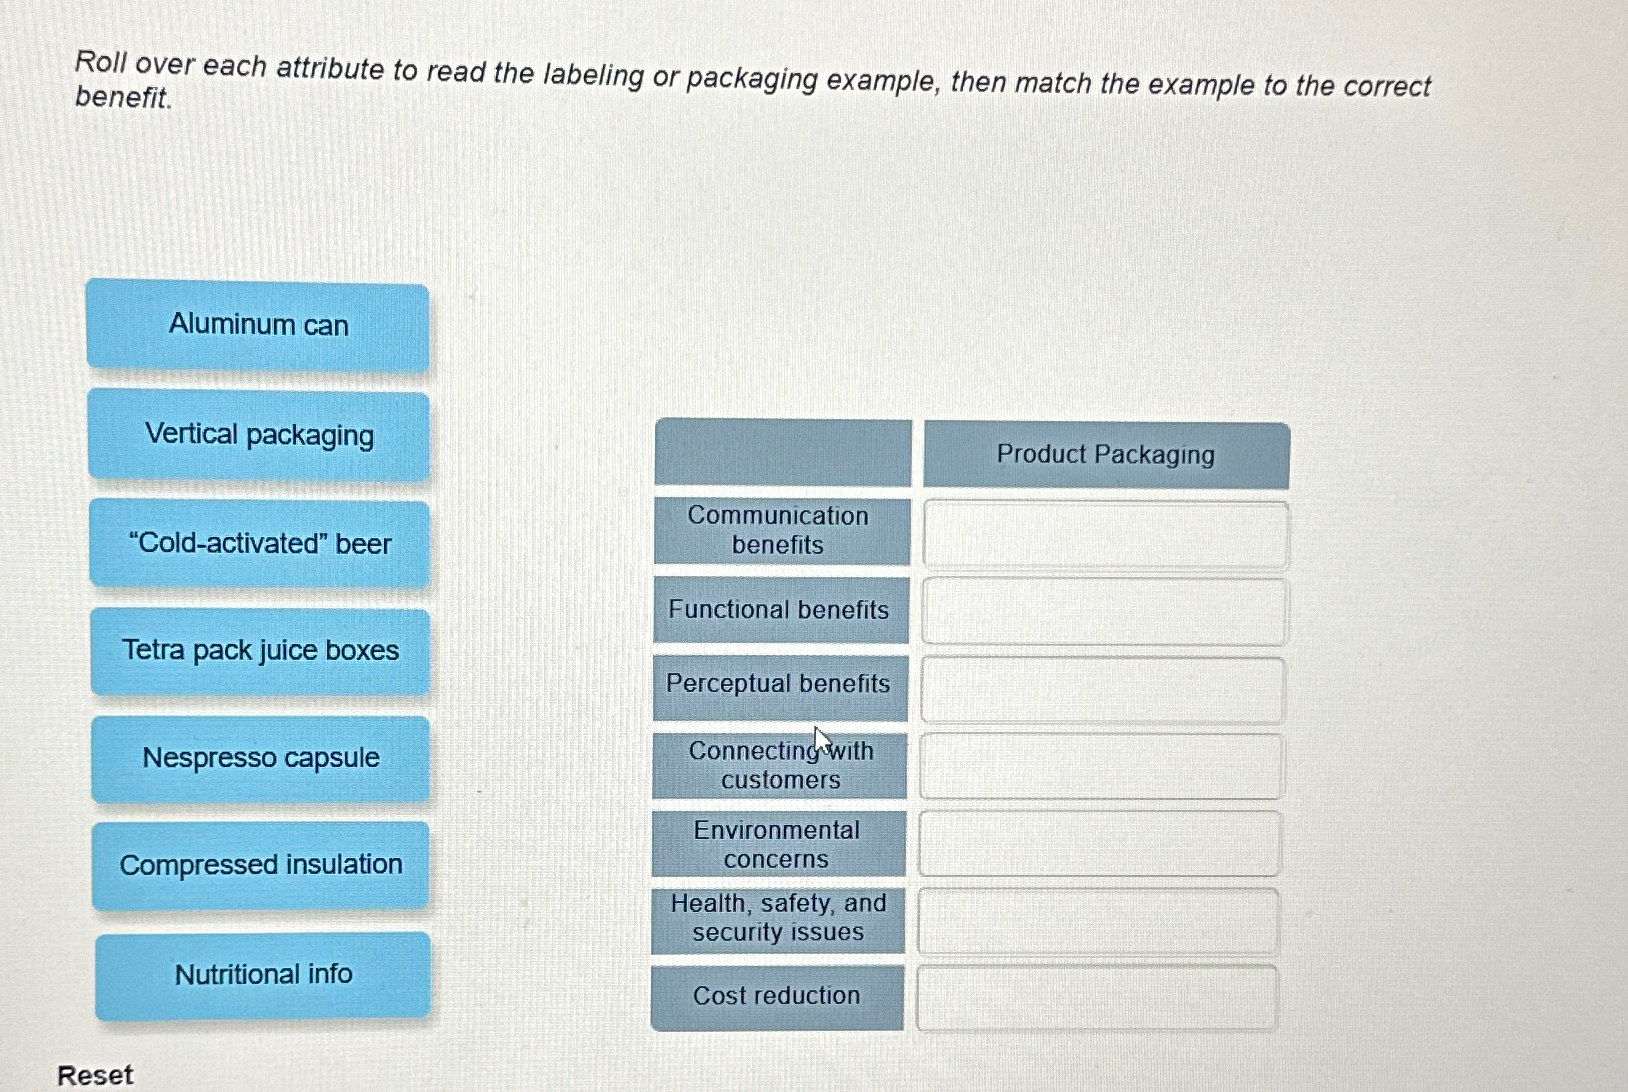Select the Vertical packaging attribute tile
This screenshot has width=1628, height=1092.
(x=259, y=435)
